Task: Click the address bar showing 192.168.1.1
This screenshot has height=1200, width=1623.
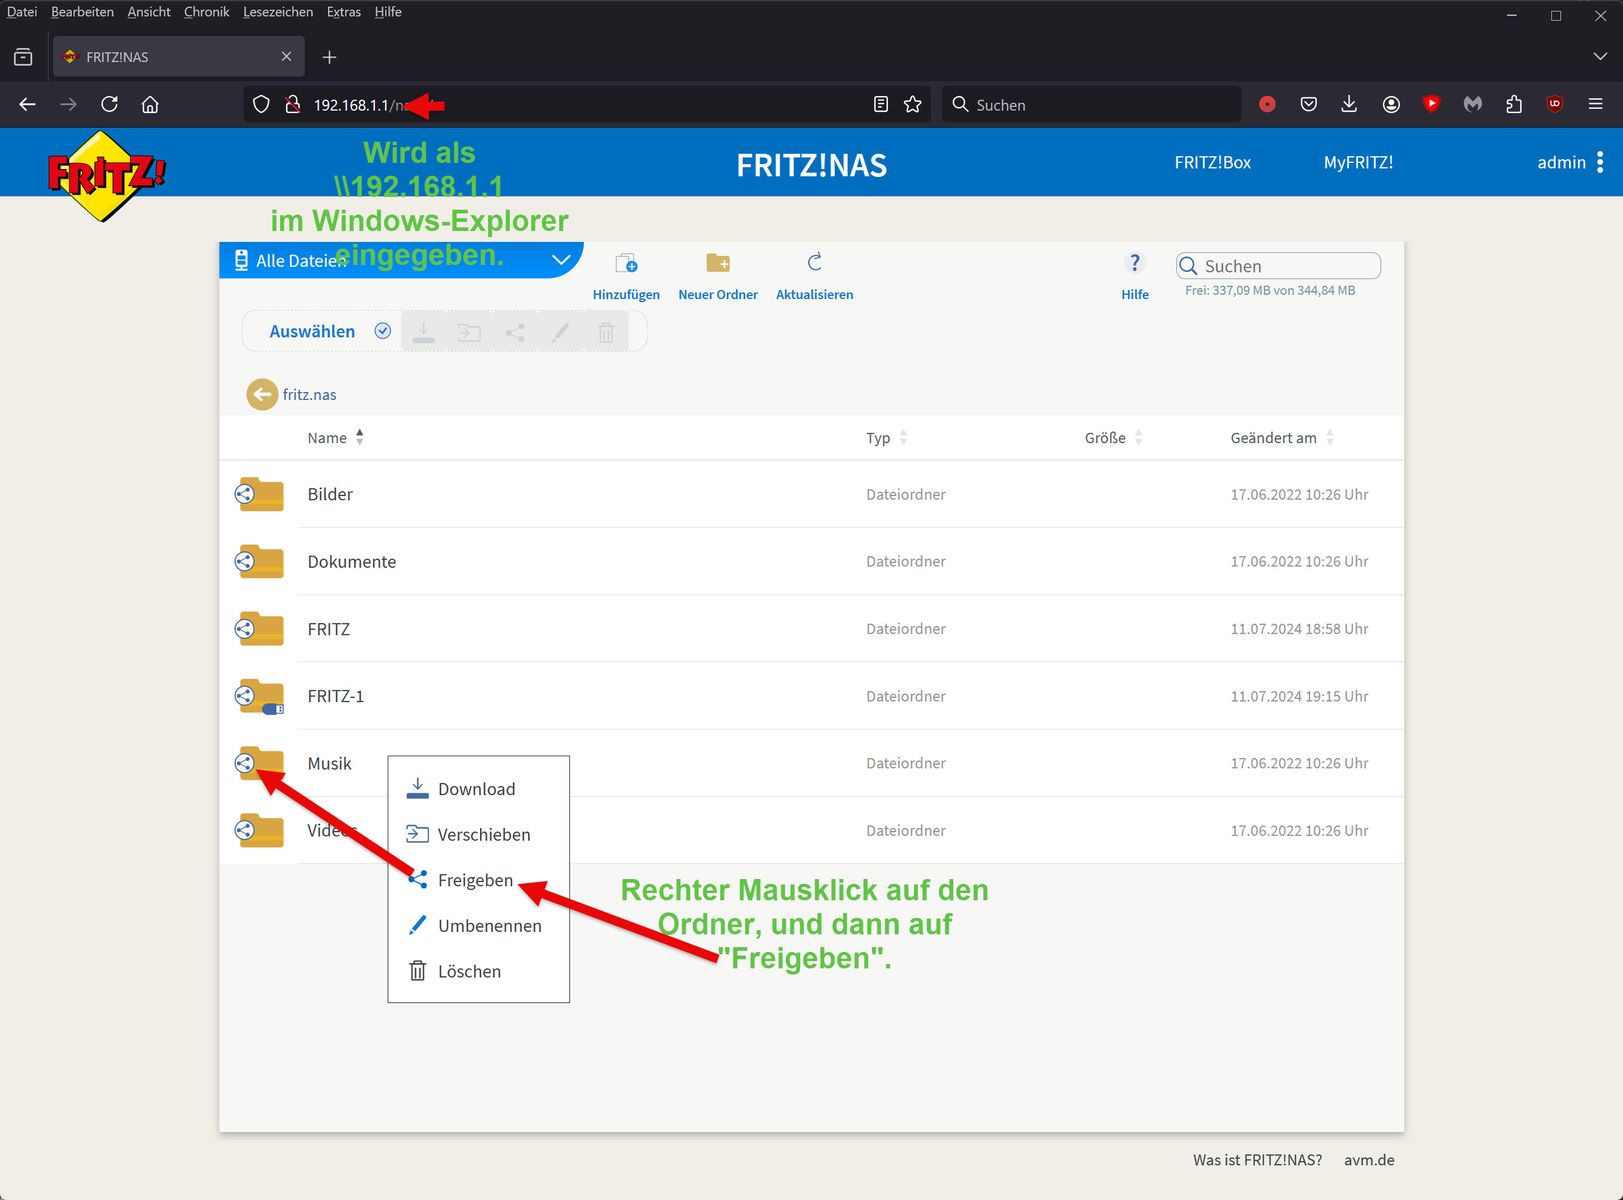Action: pos(587,104)
